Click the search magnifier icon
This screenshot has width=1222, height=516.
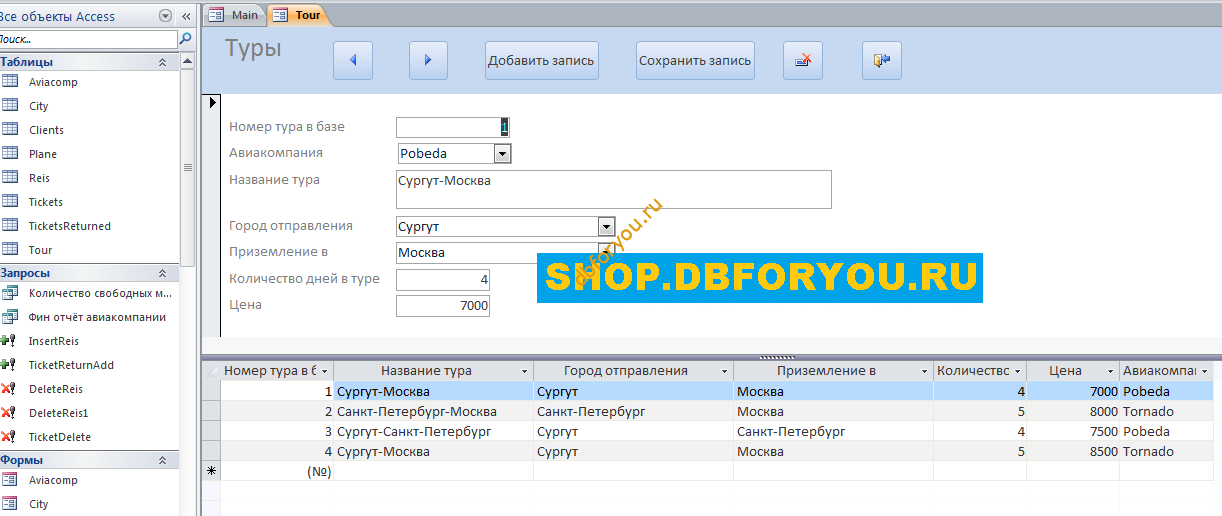click(185, 39)
